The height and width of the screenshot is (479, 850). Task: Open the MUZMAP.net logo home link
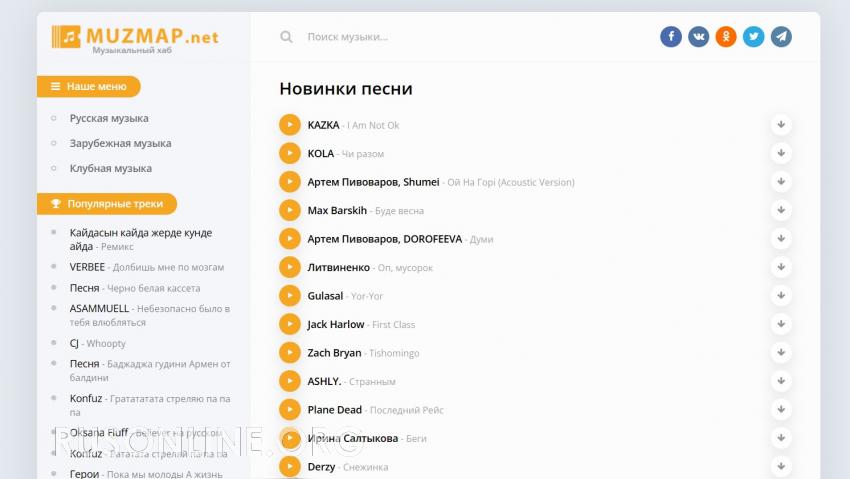135,39
